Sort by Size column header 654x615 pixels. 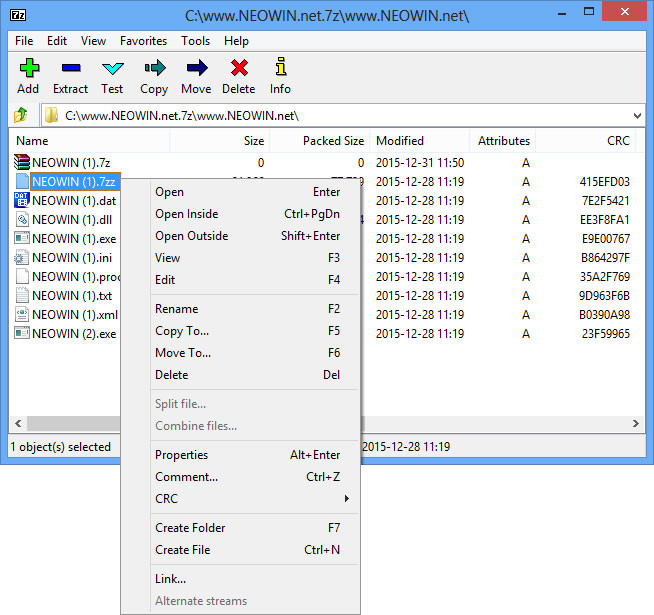219,141
